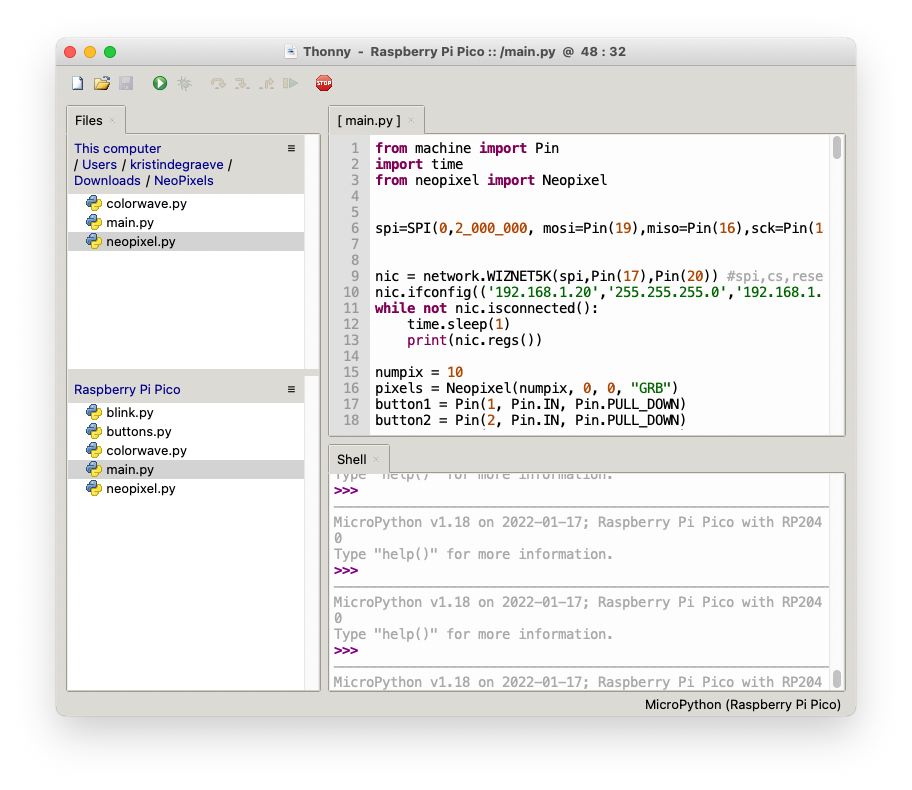Click the window title 'Thonny - Raspberry Pi Pico'
Image resolution: width=912 pixels, height=790 pixels.
(x=464, y=52)
